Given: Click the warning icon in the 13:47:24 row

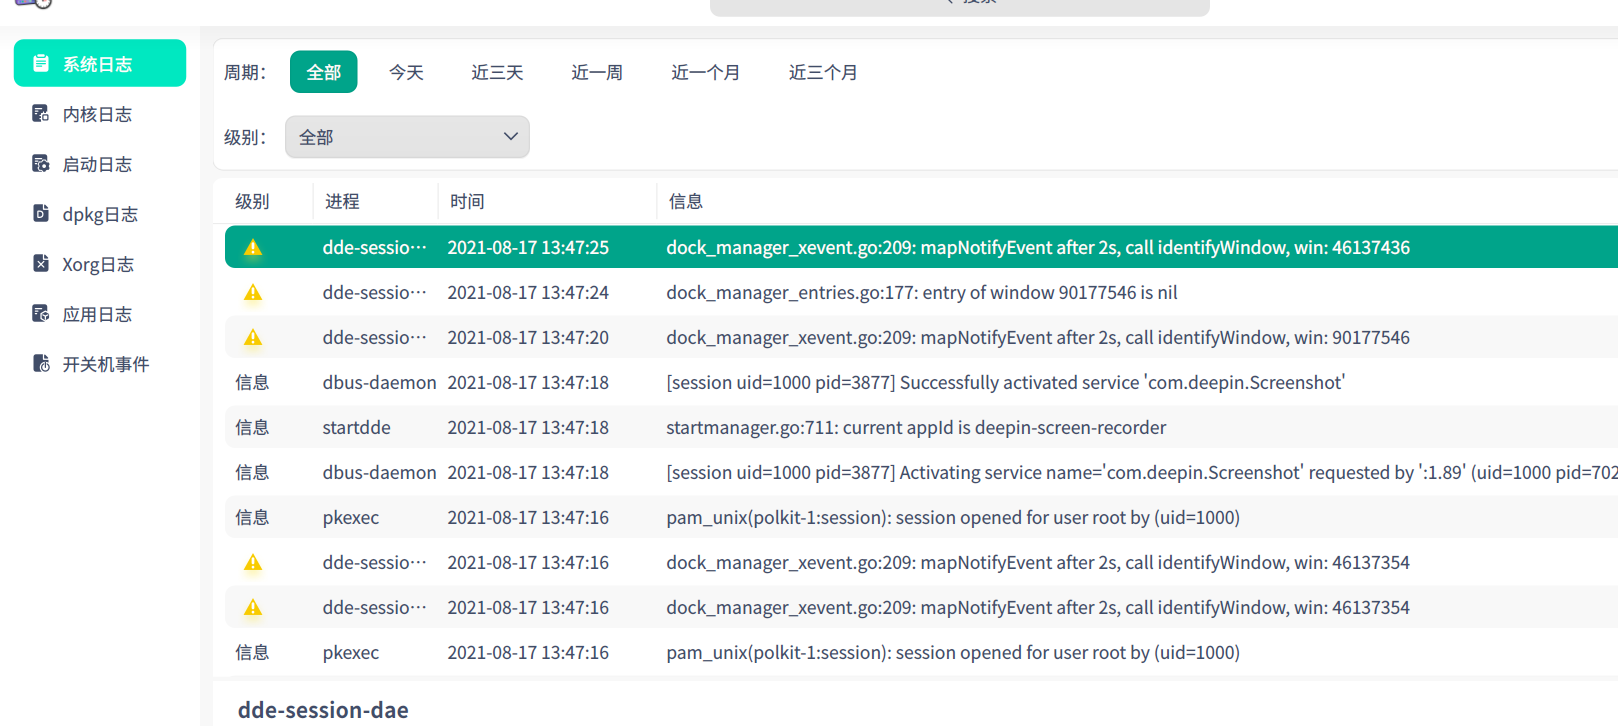Looking at the screenshot, I should coord(253,292).
